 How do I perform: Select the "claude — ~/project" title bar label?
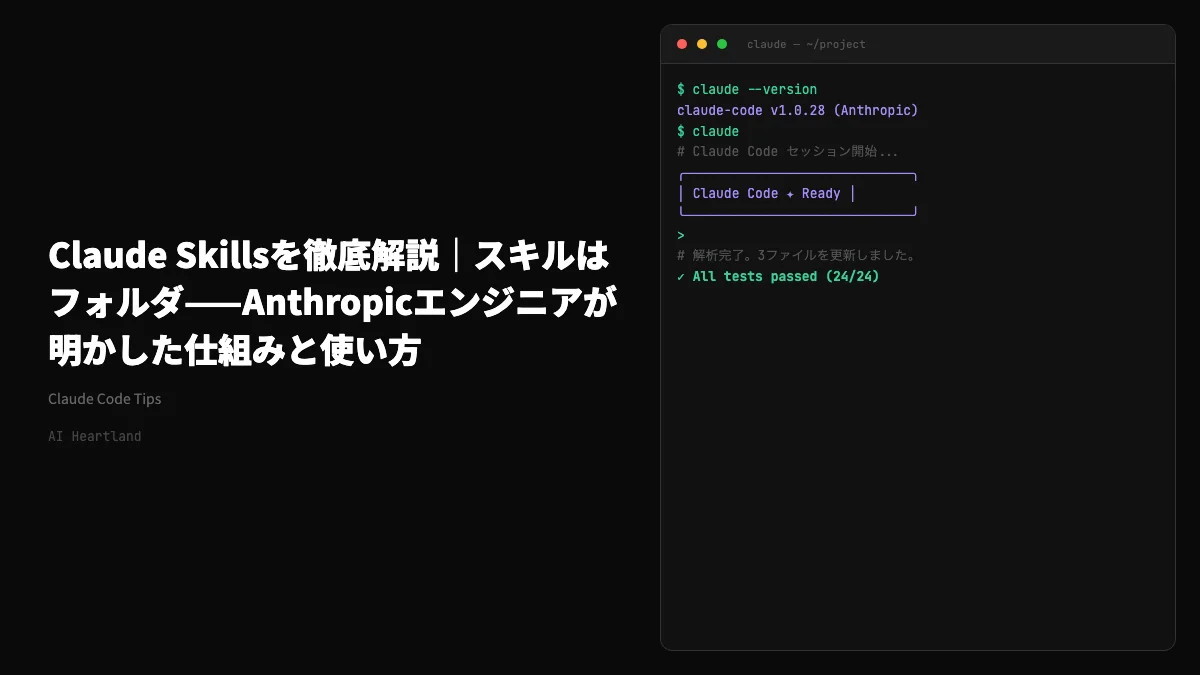pos(807,44)
